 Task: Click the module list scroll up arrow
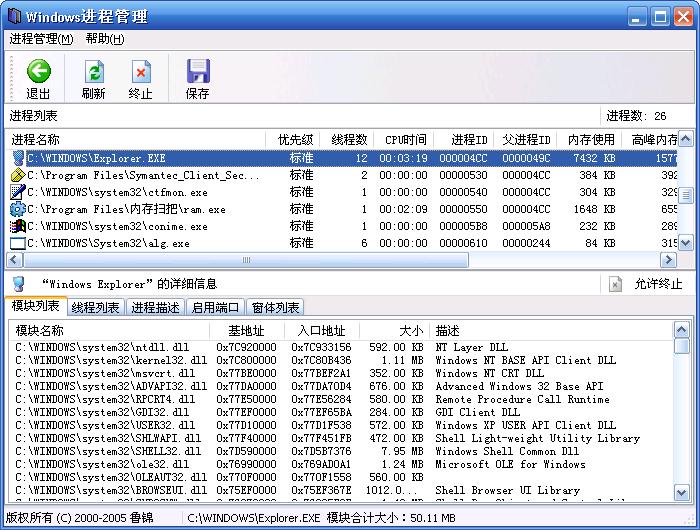pos(682,330)
